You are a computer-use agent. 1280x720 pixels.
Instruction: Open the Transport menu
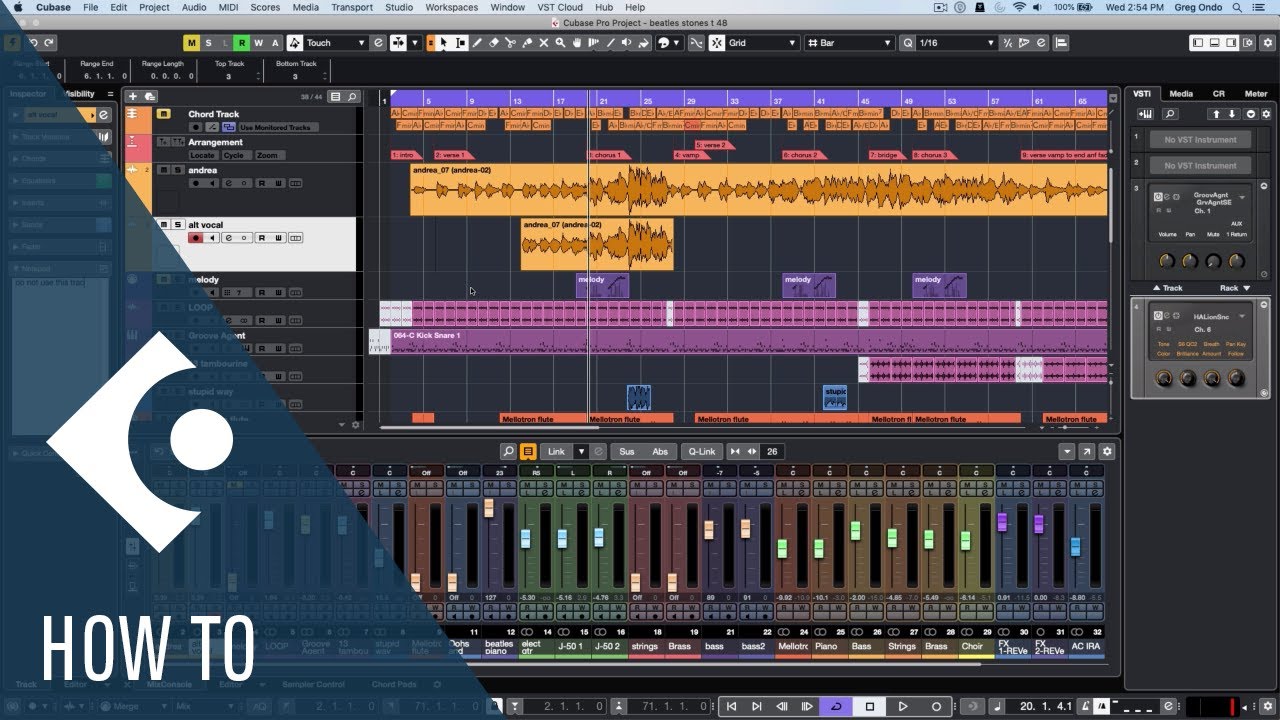(352, 7)
